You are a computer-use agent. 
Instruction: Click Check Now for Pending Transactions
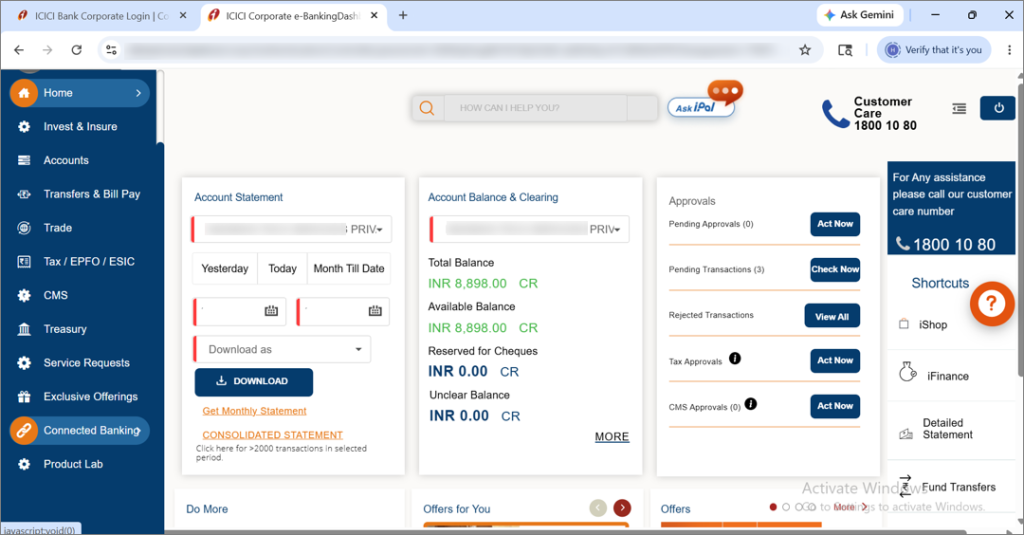pyautogui.click(x=835, y=269)
